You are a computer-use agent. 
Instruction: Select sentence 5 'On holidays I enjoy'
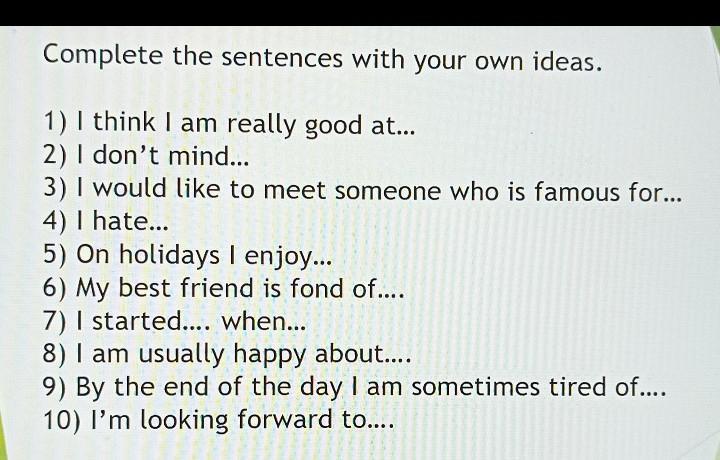pyautogui.click(x=187, y=256)
